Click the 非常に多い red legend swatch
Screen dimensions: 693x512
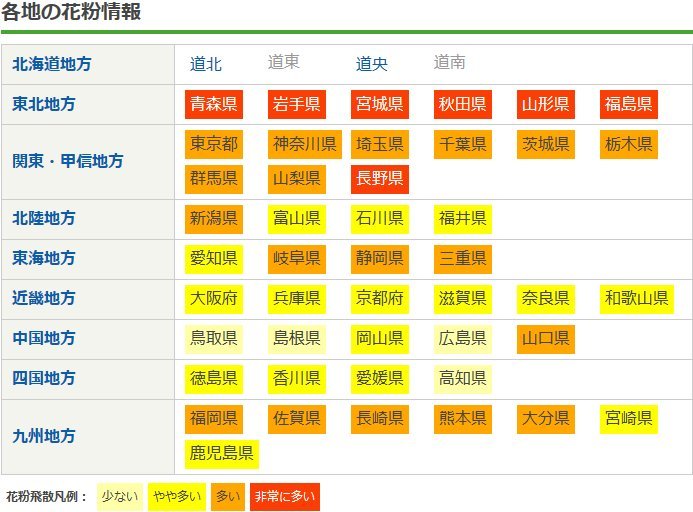284,496
